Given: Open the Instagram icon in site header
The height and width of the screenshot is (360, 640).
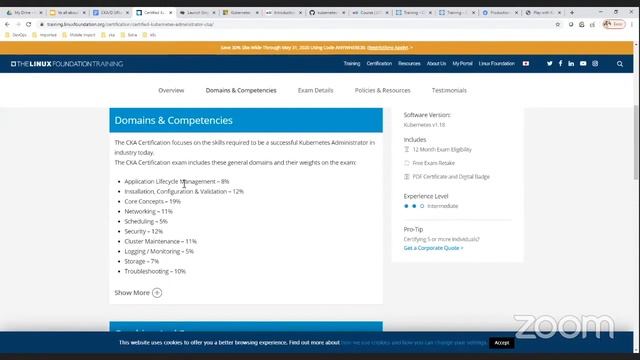Looking at the screenshot, I should pyautogui.click(x=595, y=64).
